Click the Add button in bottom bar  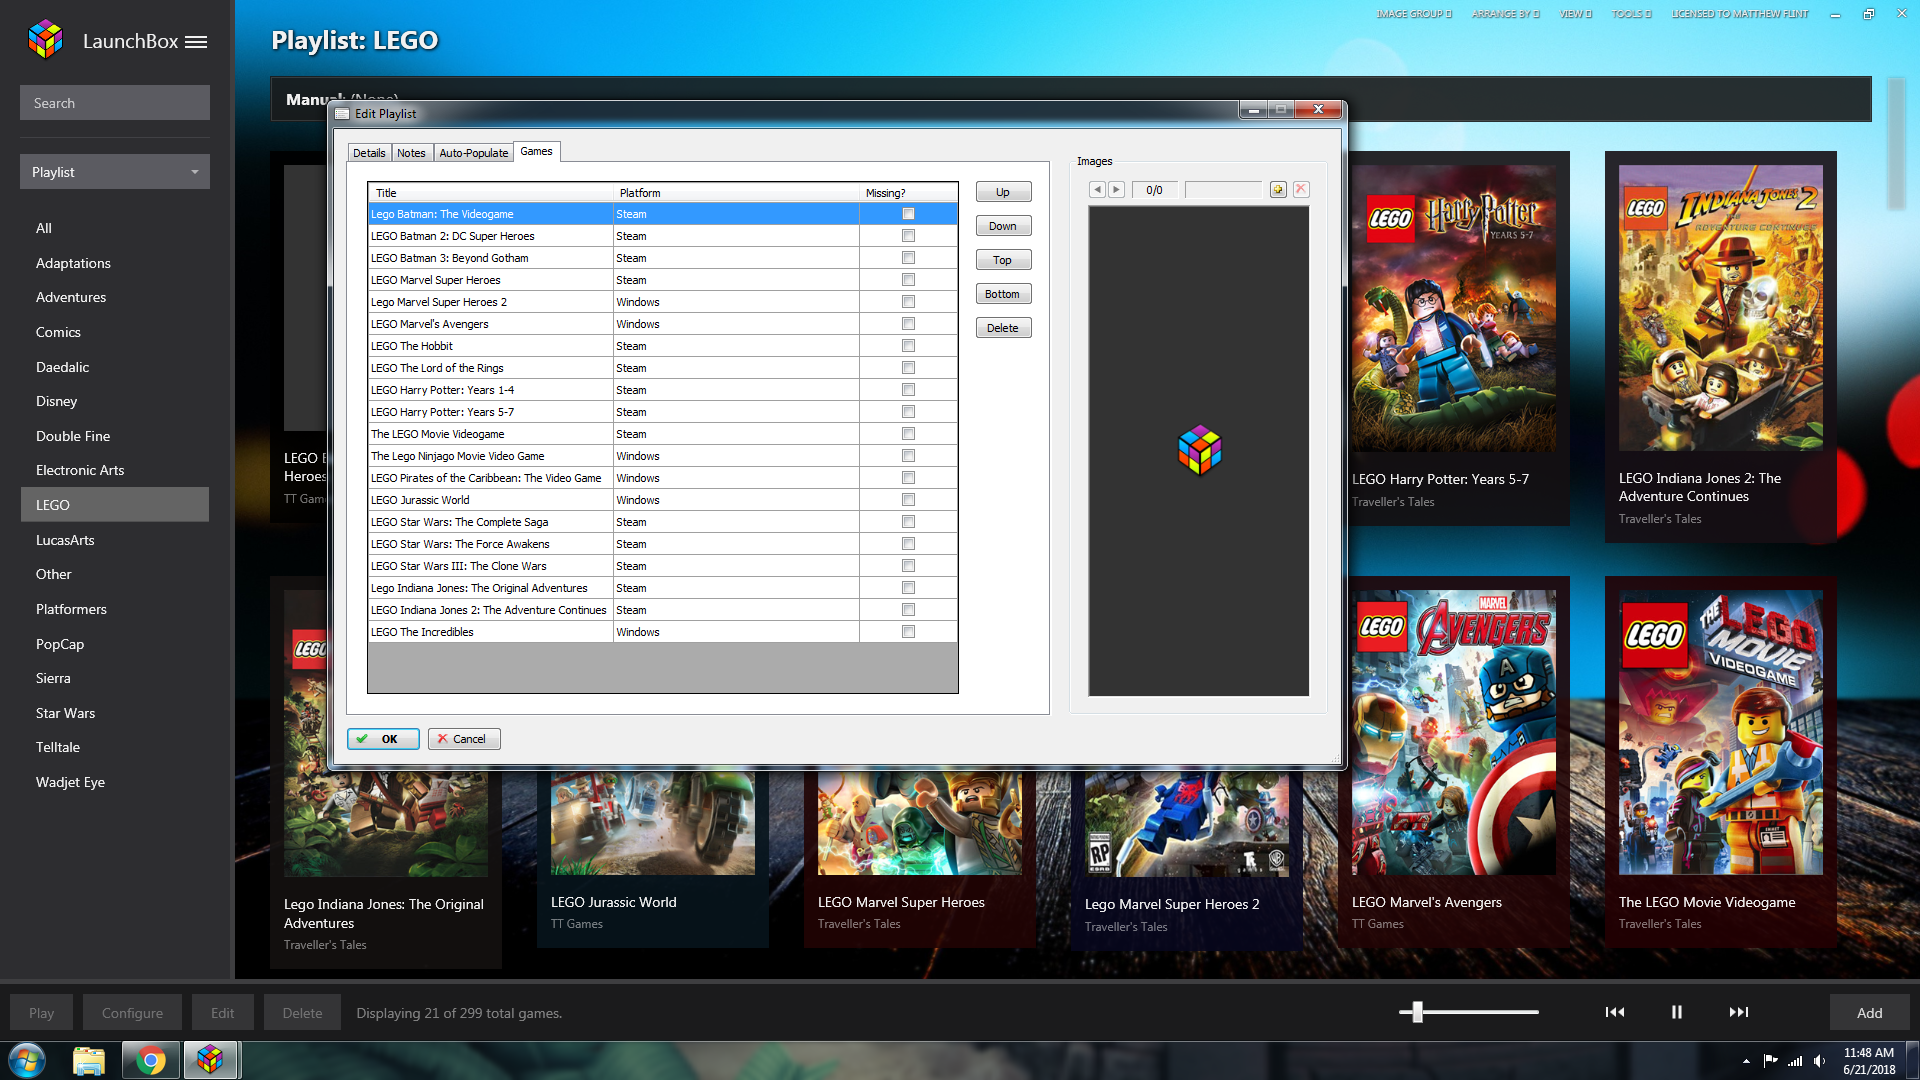pyautogui.click(x=1869, y=1013)
